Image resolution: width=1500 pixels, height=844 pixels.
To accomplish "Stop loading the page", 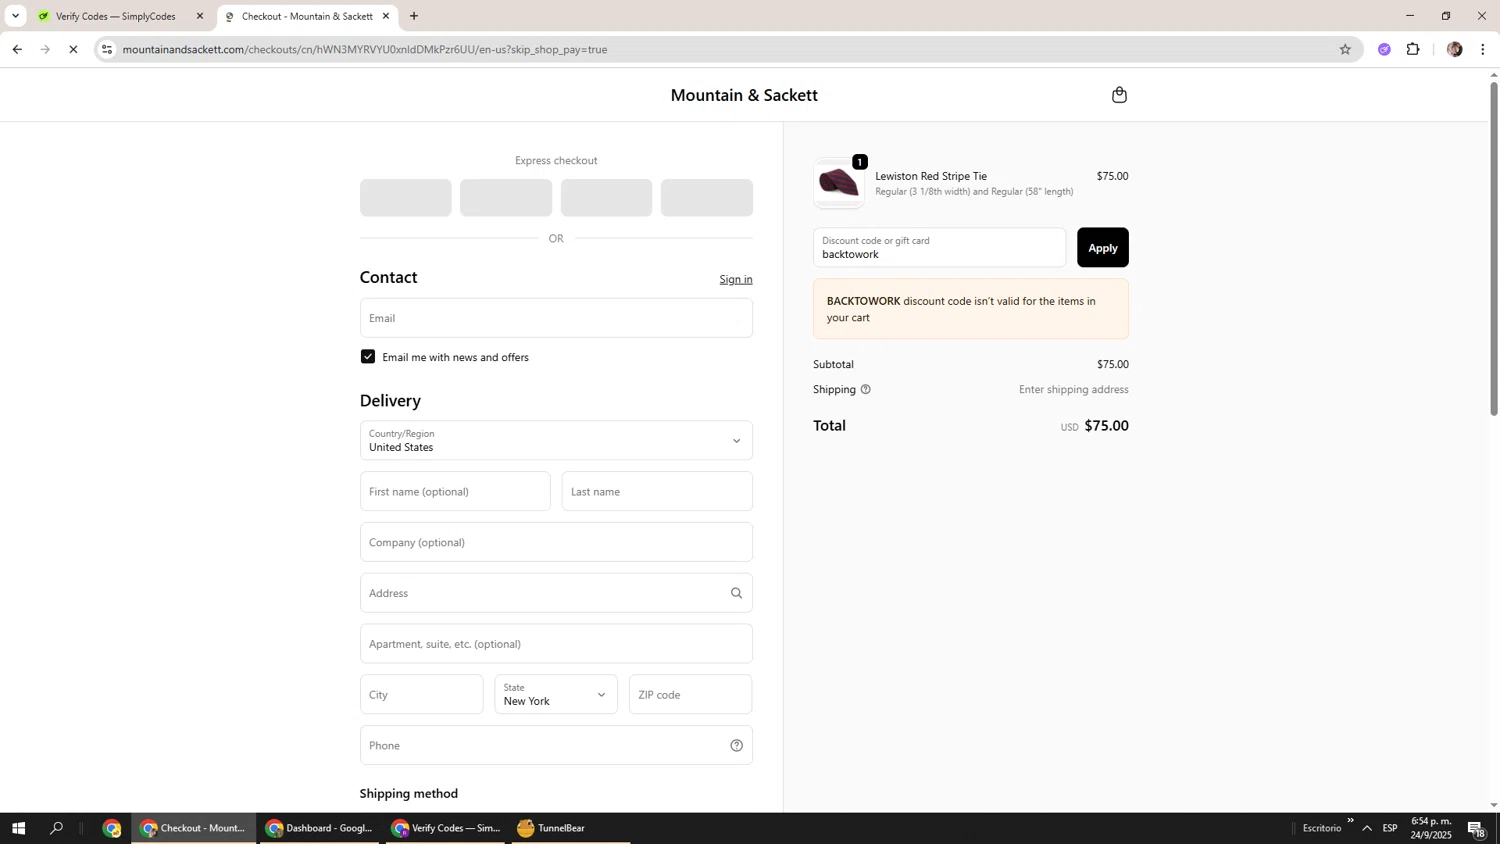I will click(73, 49).
